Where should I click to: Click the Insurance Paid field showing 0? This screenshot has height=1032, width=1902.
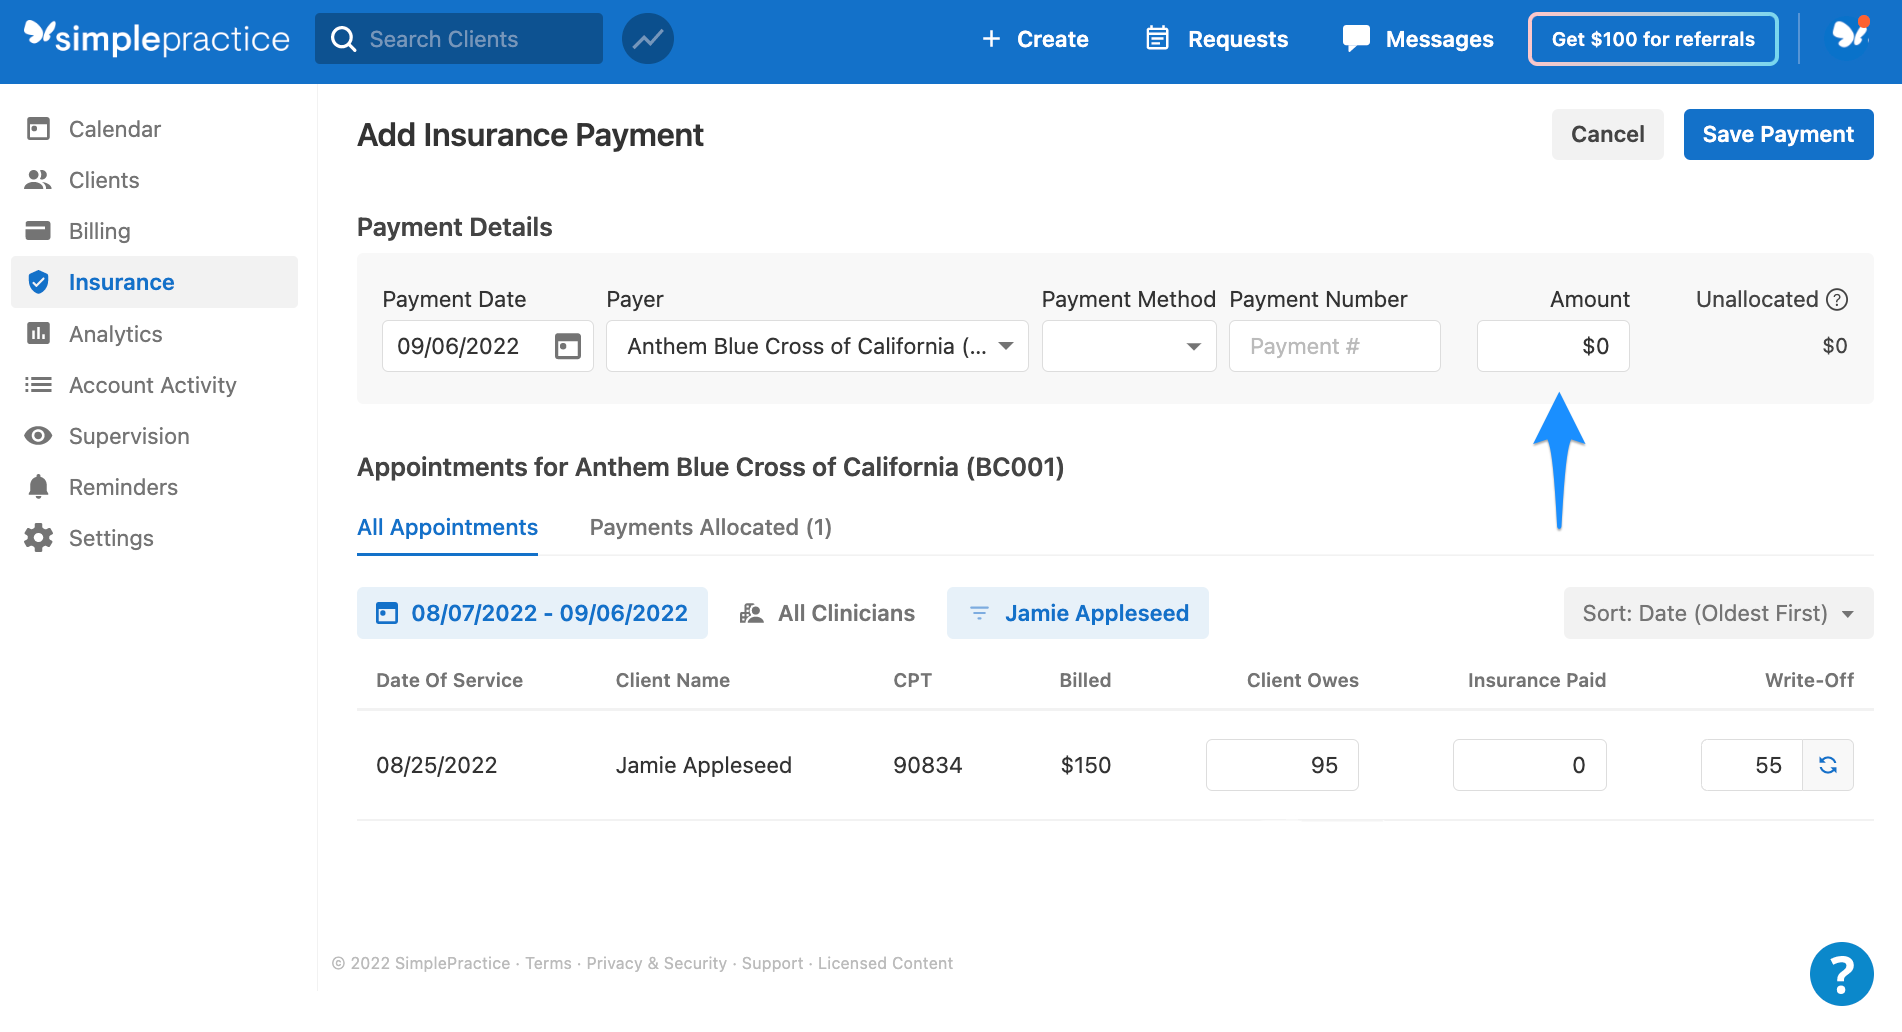1529,765
